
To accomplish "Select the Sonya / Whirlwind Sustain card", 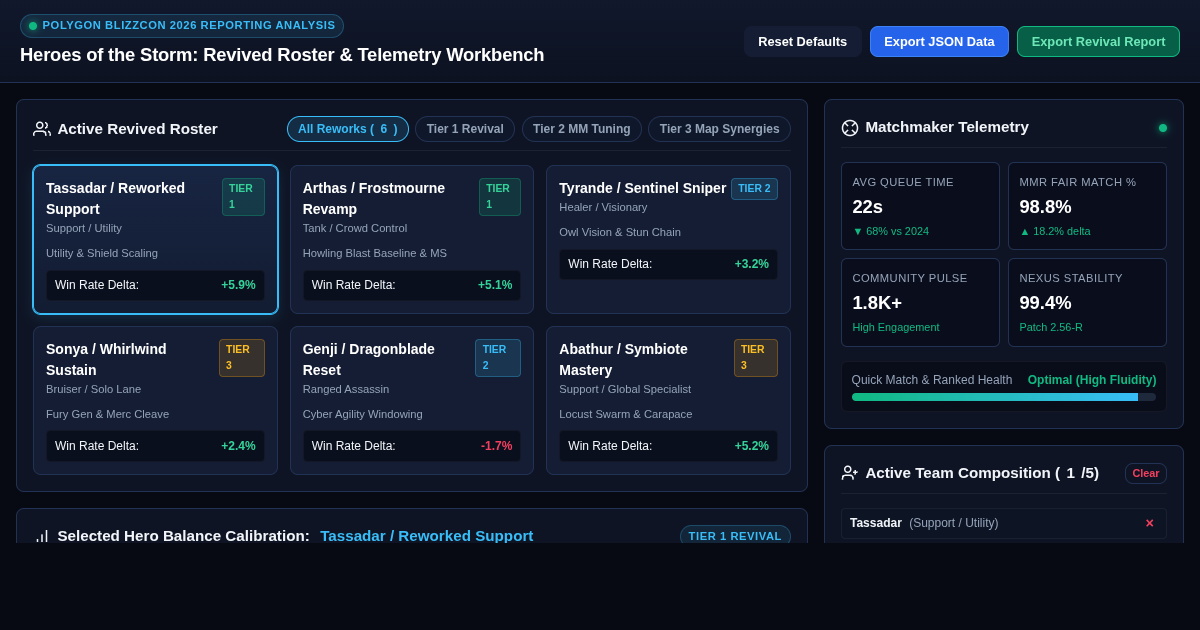I will tap(155, 400).
